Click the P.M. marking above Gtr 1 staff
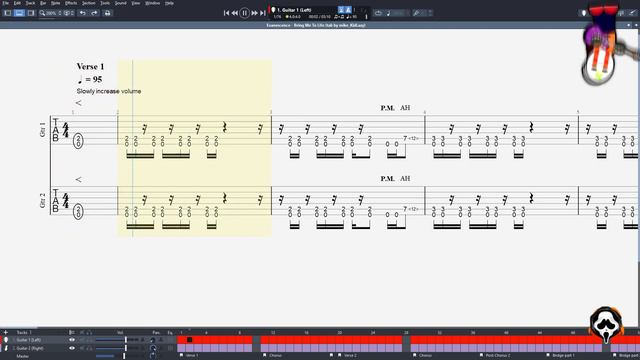Image resolution: width=640 pixels, height=360 pixels. (387, 108)
